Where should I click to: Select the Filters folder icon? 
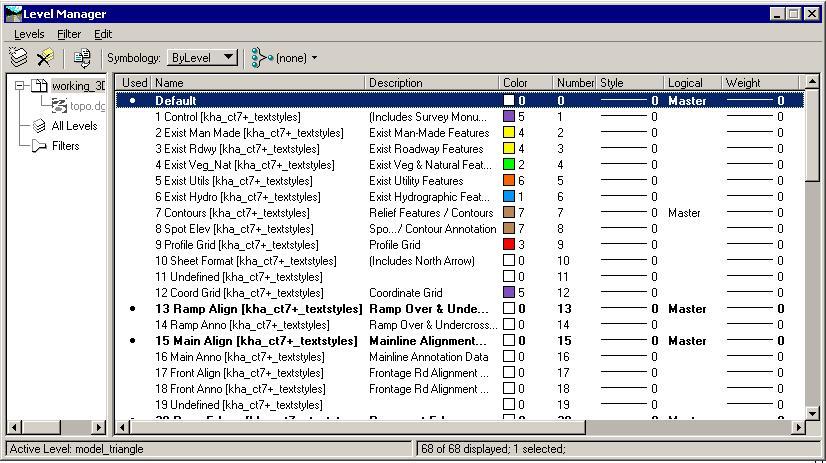point(40,146)
